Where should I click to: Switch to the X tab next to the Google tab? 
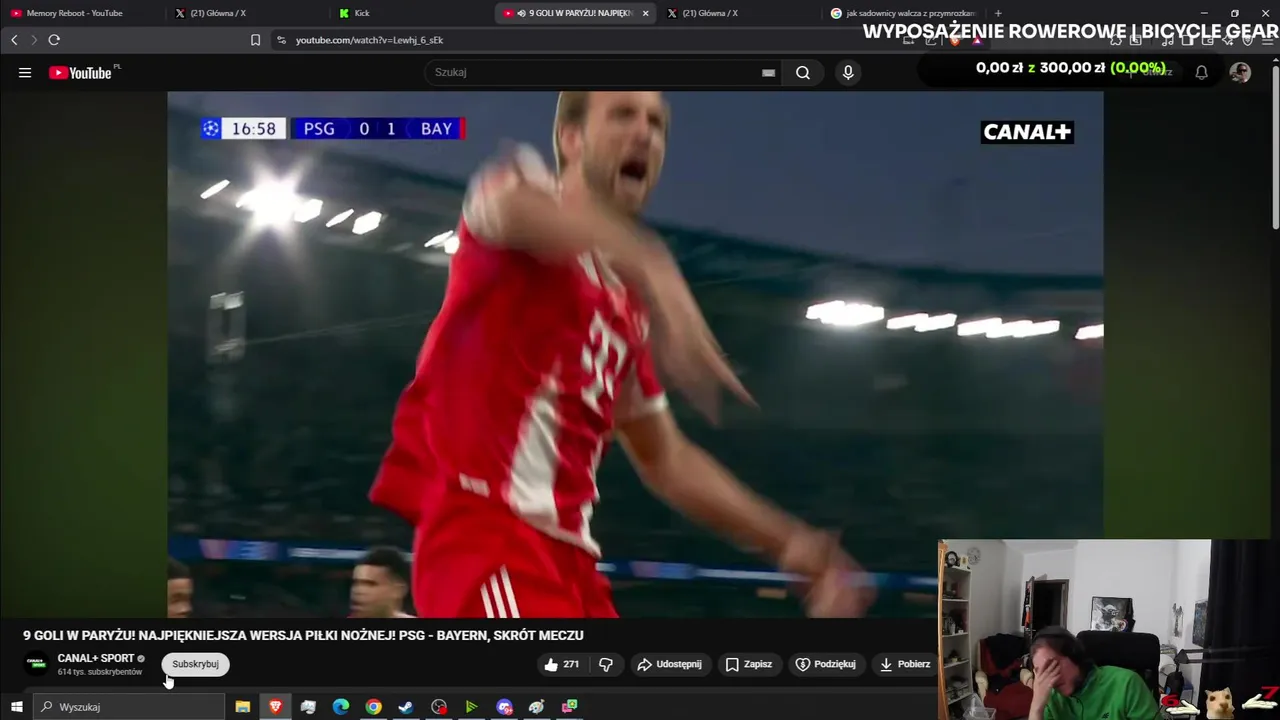tap(737, 13)
